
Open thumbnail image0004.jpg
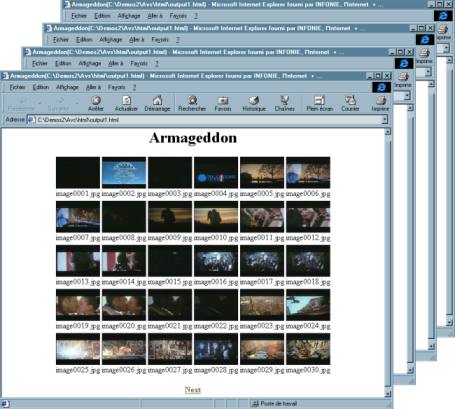point(216,173)
